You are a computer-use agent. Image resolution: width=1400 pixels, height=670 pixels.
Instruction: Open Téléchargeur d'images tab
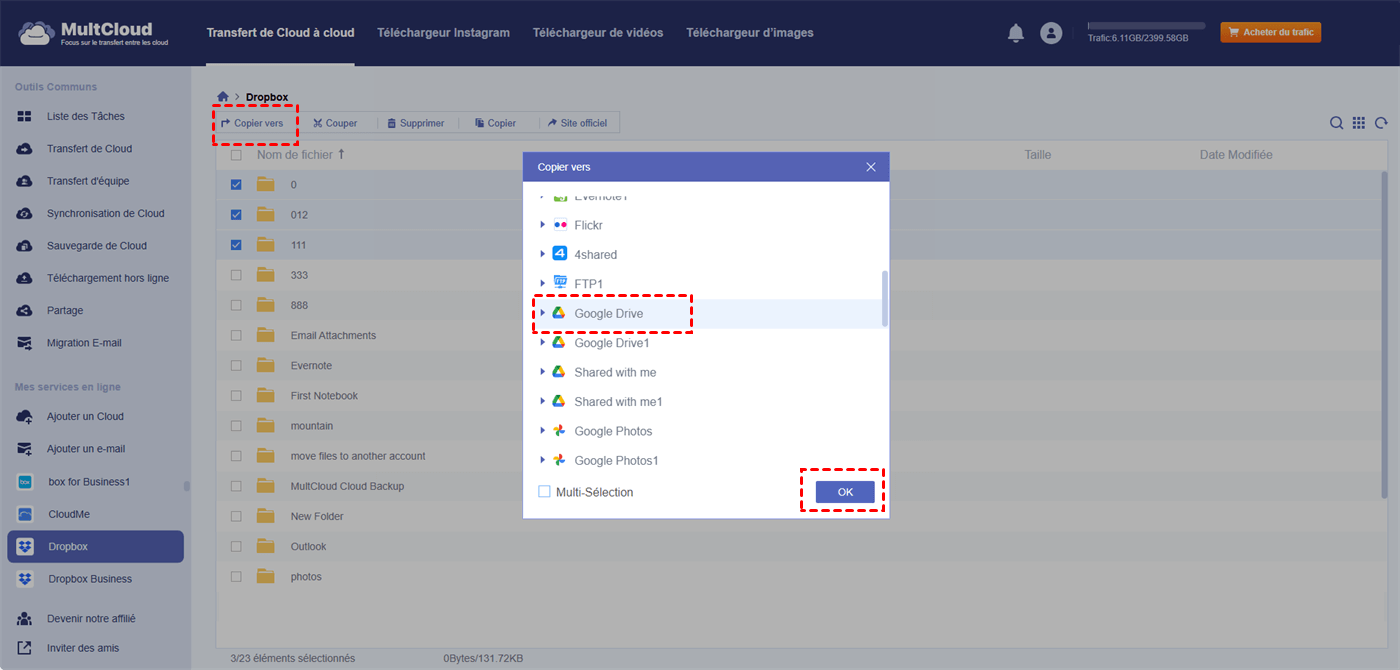(x=750, y=33)
